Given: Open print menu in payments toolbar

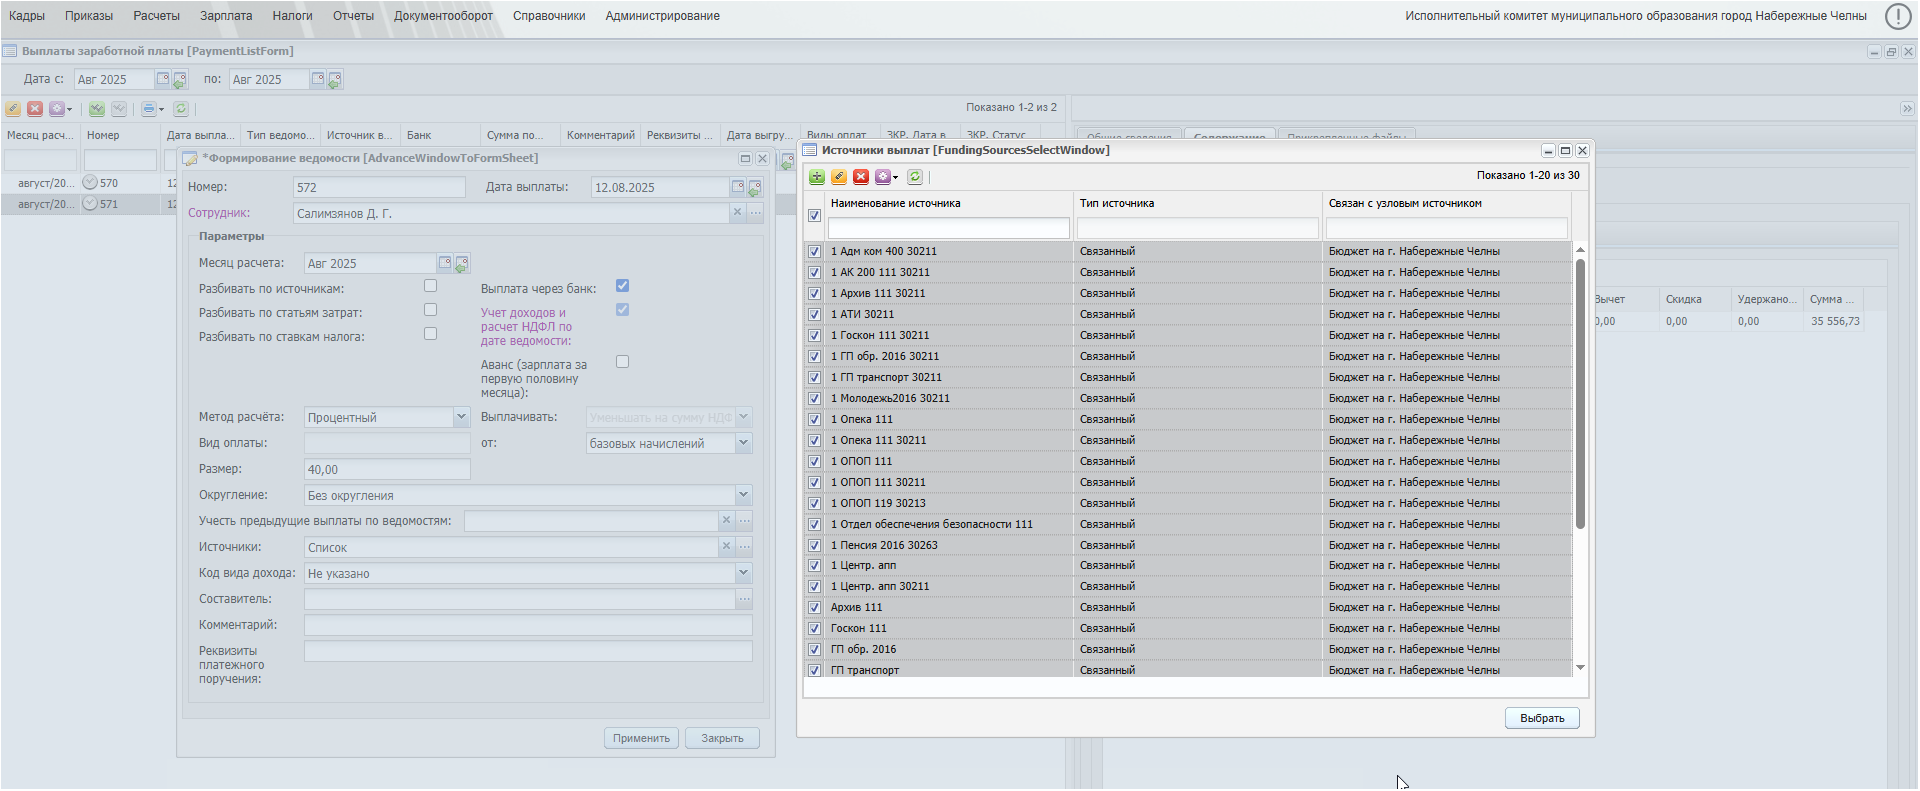Looking at the screenshot, I should (x=152, y=109).
